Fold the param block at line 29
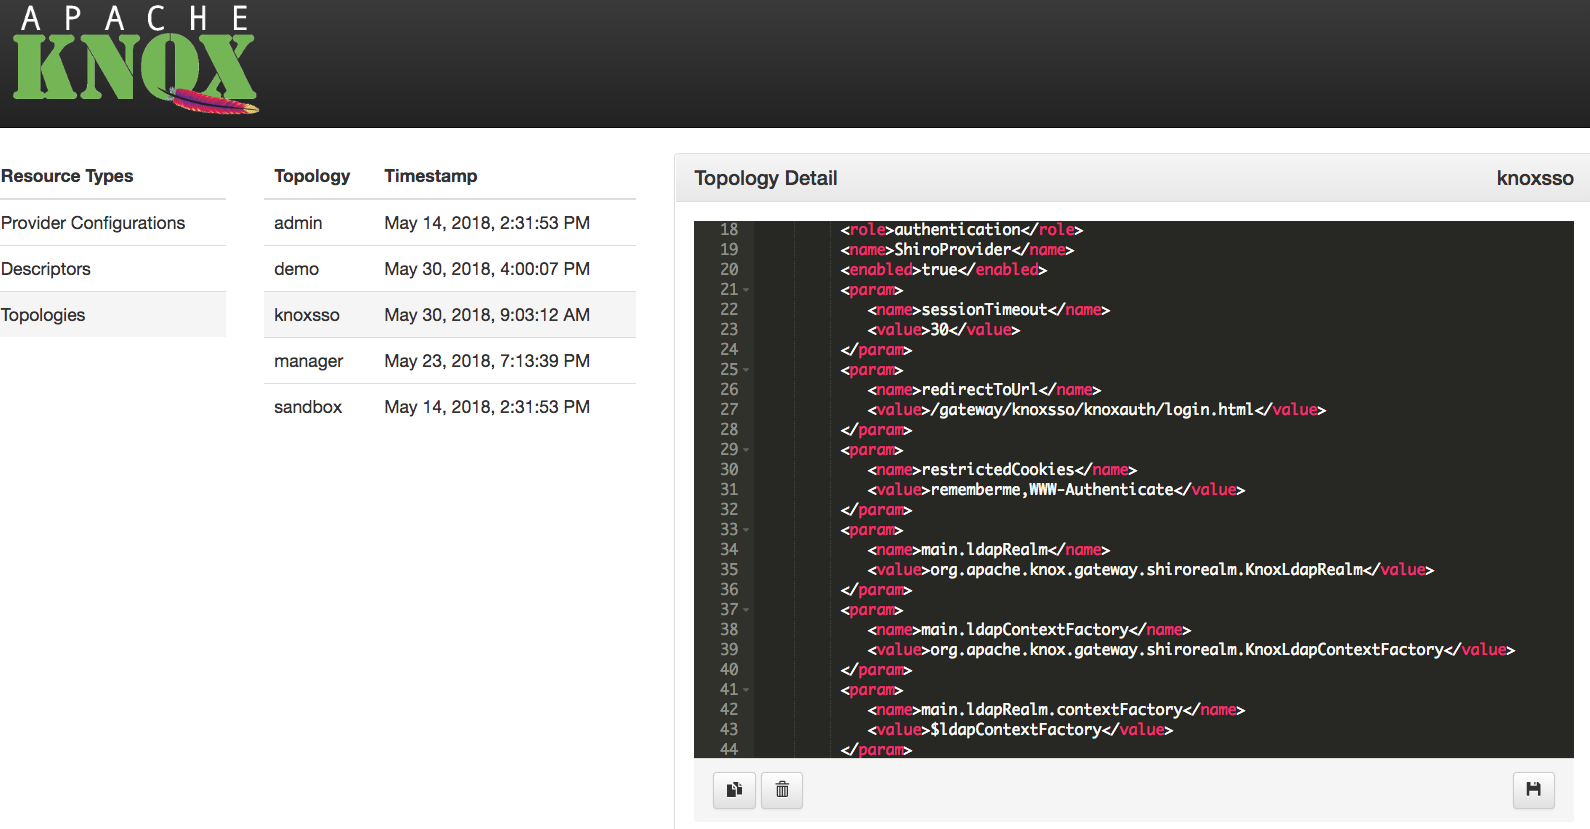 click(746, 450)
